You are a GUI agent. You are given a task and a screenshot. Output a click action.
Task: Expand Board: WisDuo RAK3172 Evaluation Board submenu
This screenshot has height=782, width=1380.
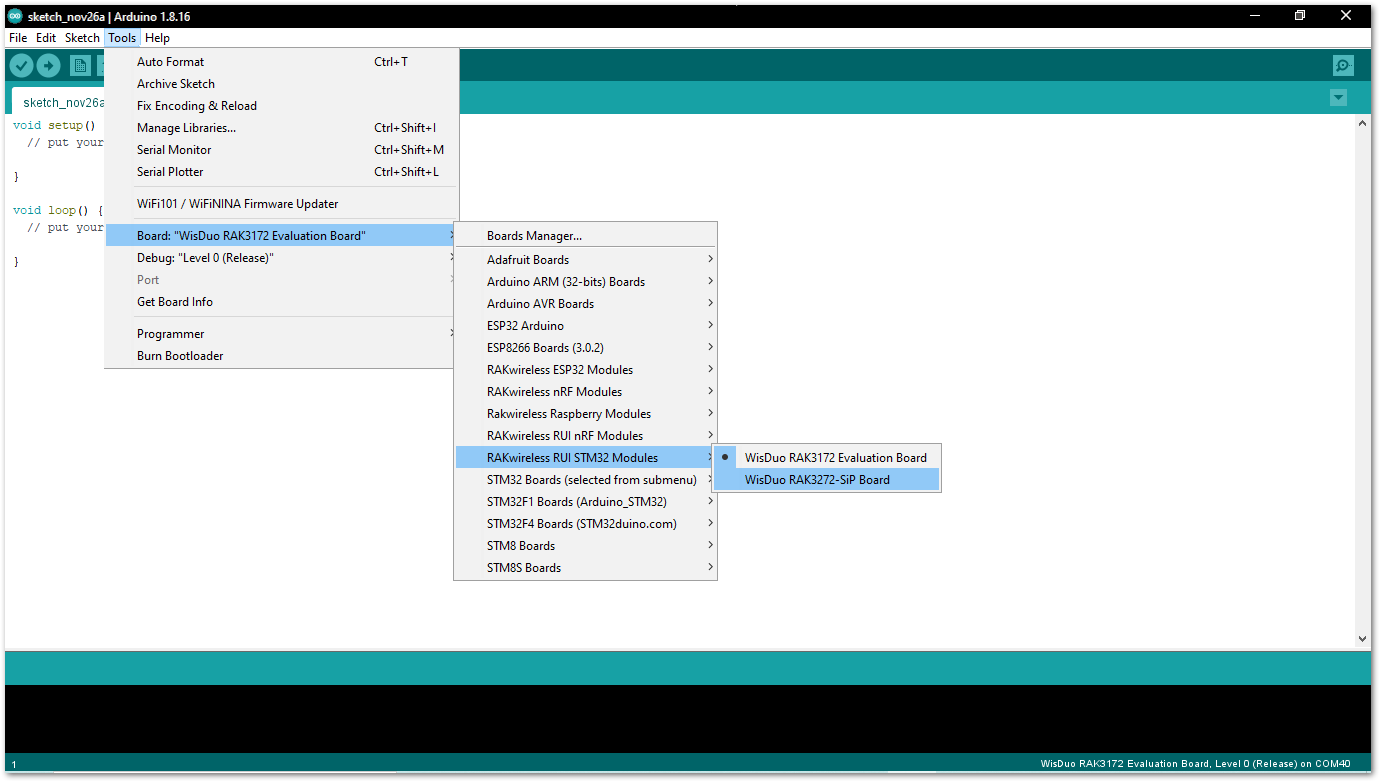pos(282,236)
